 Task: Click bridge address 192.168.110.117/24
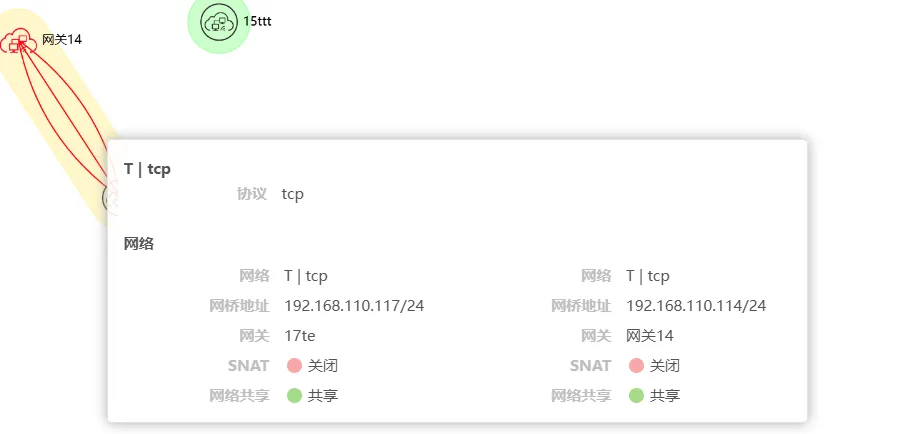point(354,306)
